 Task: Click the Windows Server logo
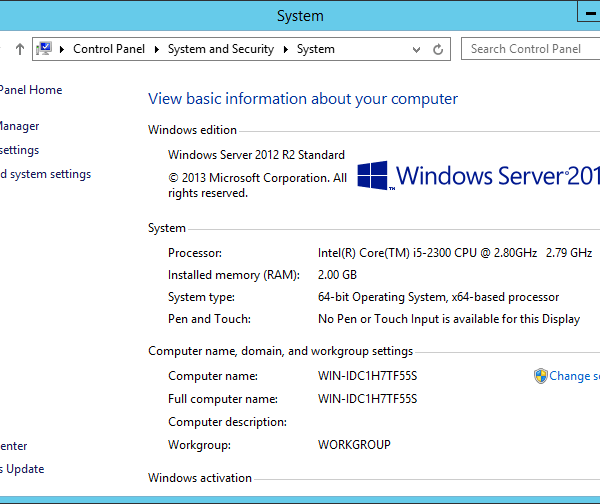pos(478,176)
